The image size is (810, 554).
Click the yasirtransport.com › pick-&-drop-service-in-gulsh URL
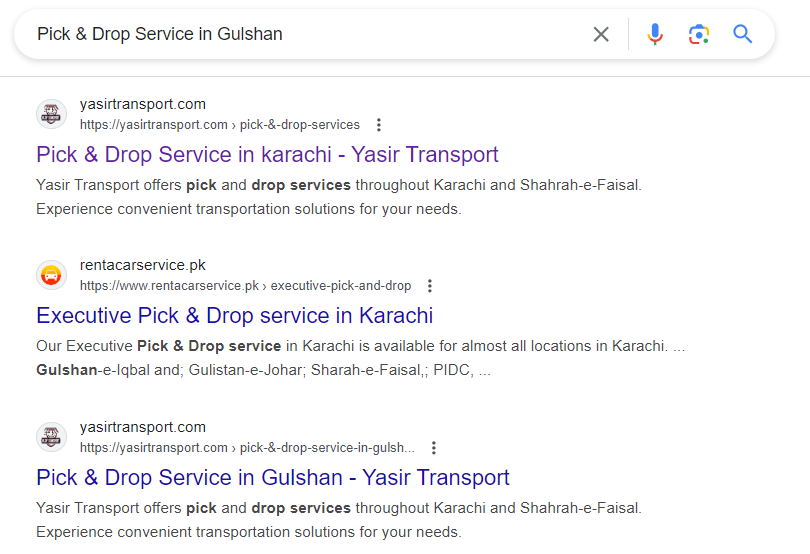[x=247, y=448]
